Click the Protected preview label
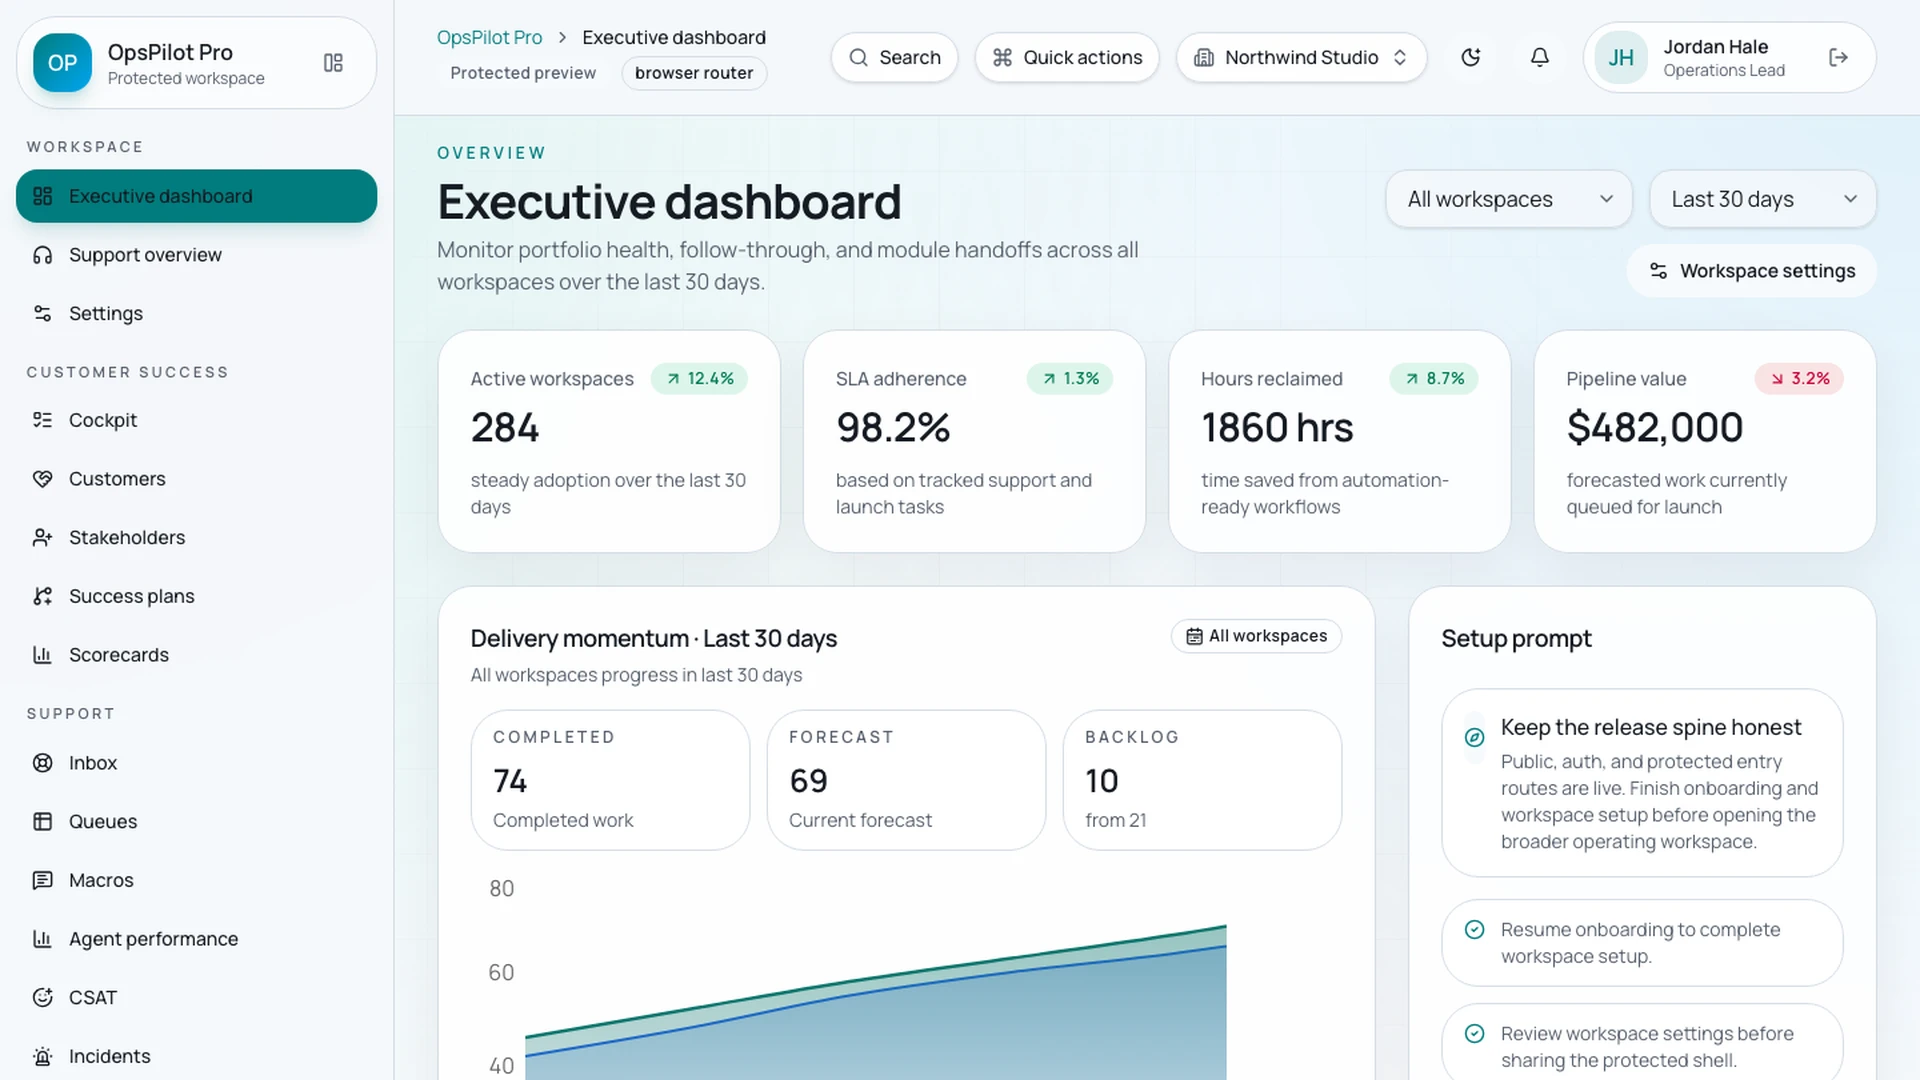 click(523, 73)
